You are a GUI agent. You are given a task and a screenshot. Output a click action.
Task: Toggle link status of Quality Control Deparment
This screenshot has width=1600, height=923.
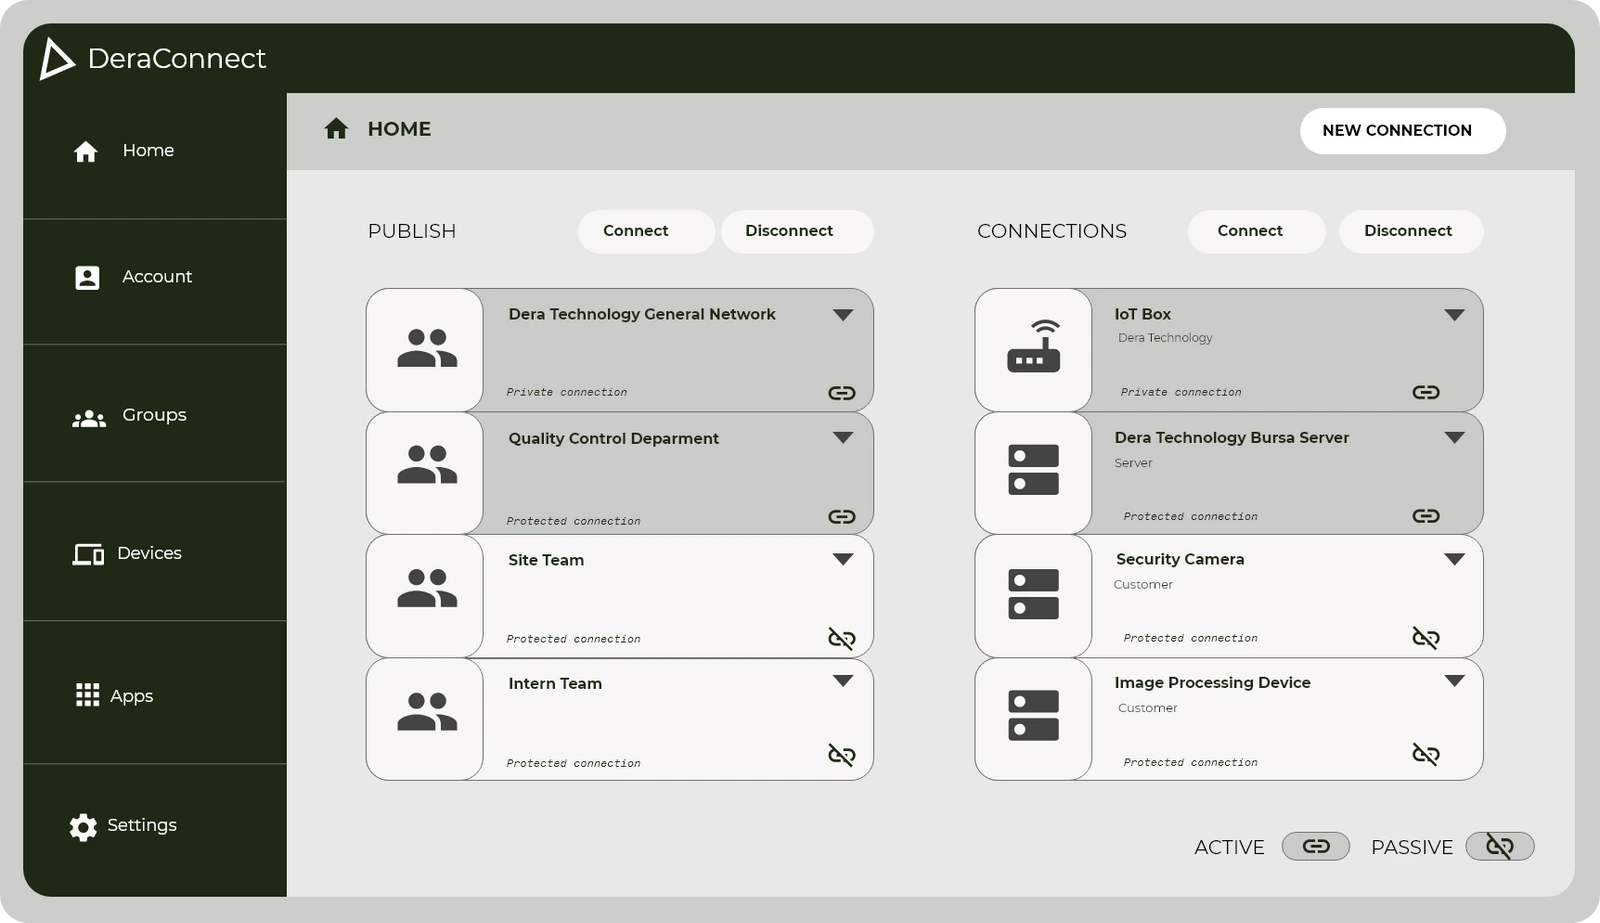coord(842,517)
